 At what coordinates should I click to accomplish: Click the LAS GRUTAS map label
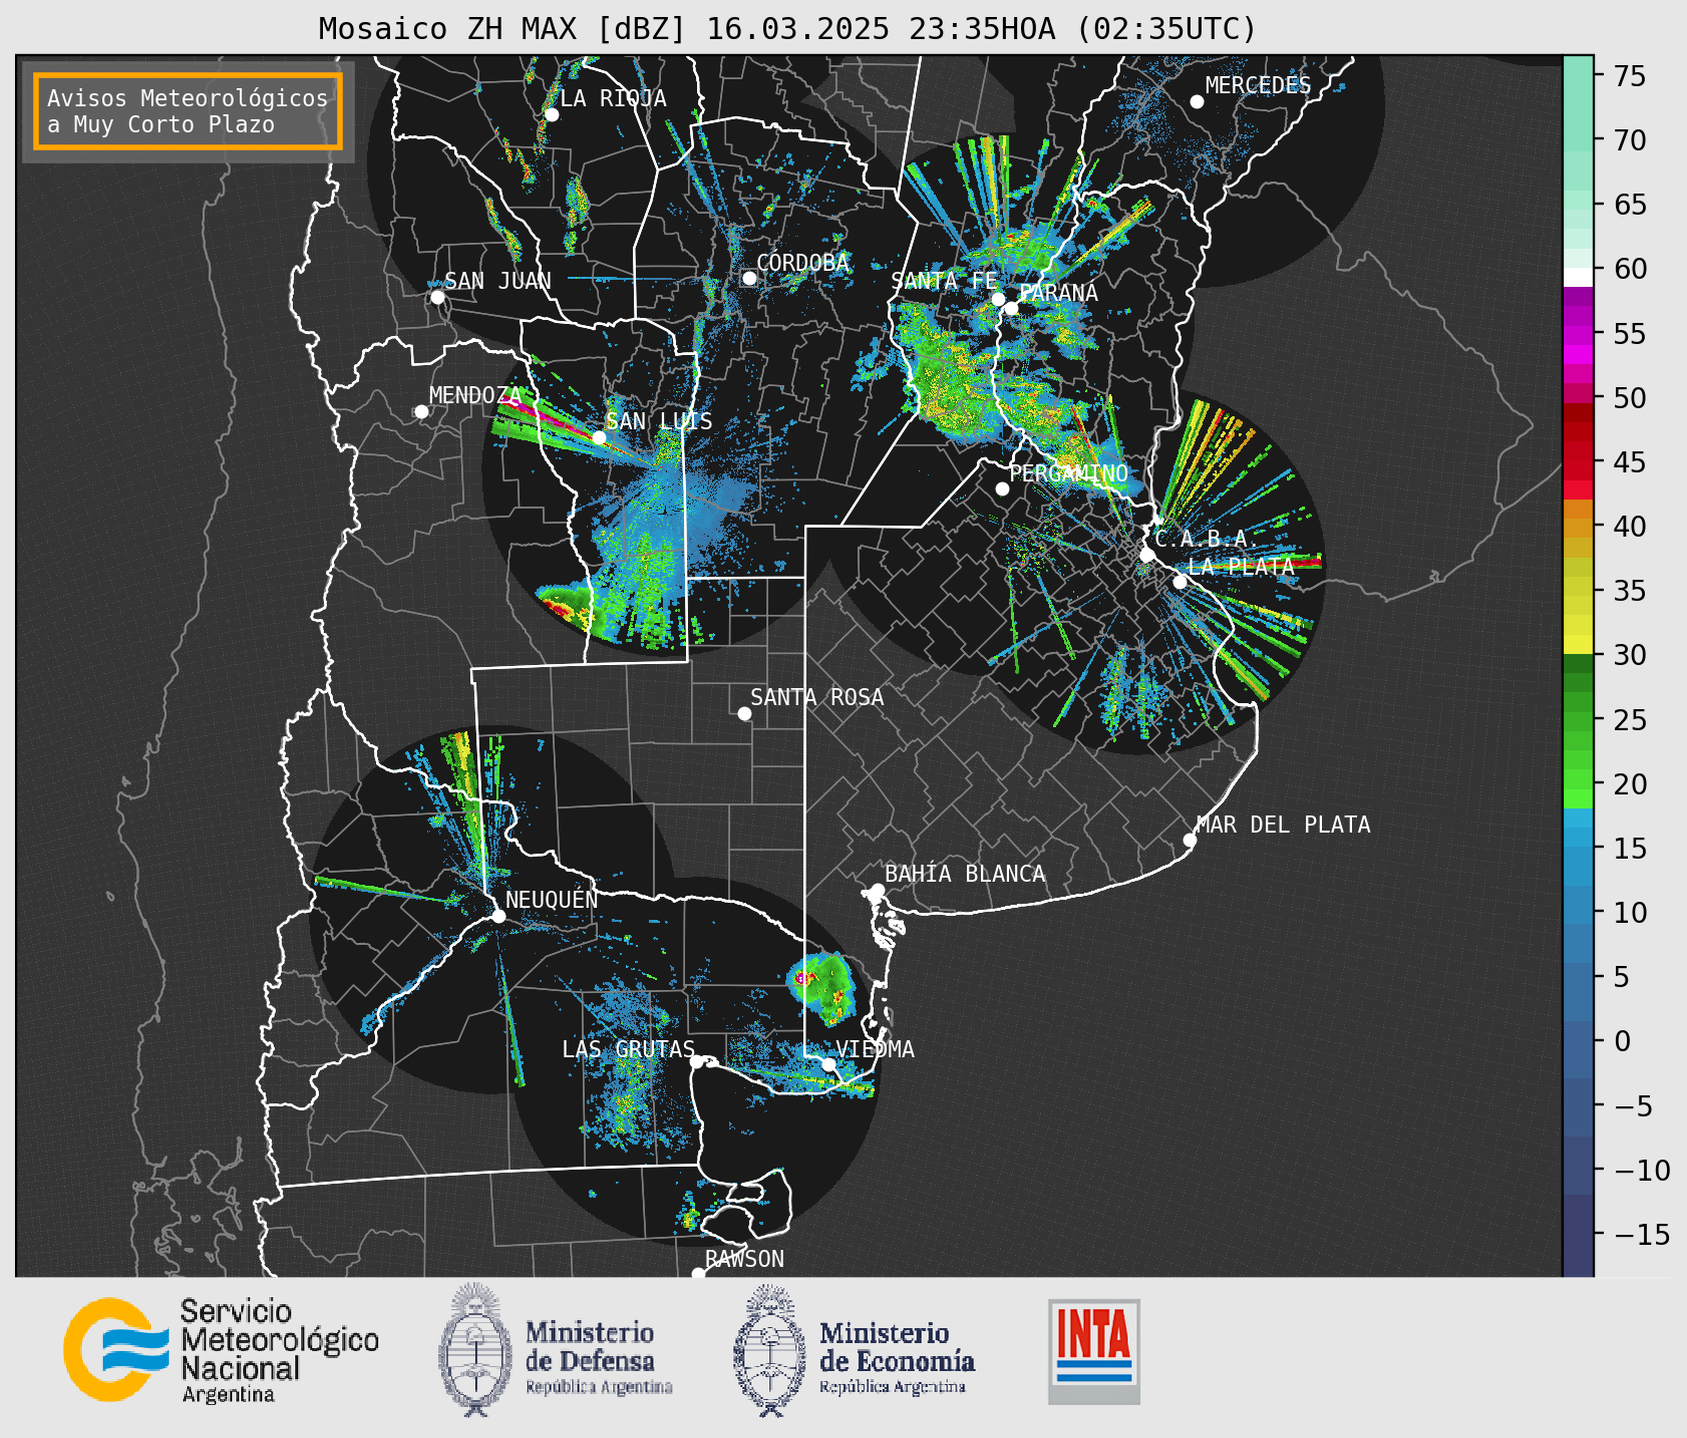tap(628, 1049)
